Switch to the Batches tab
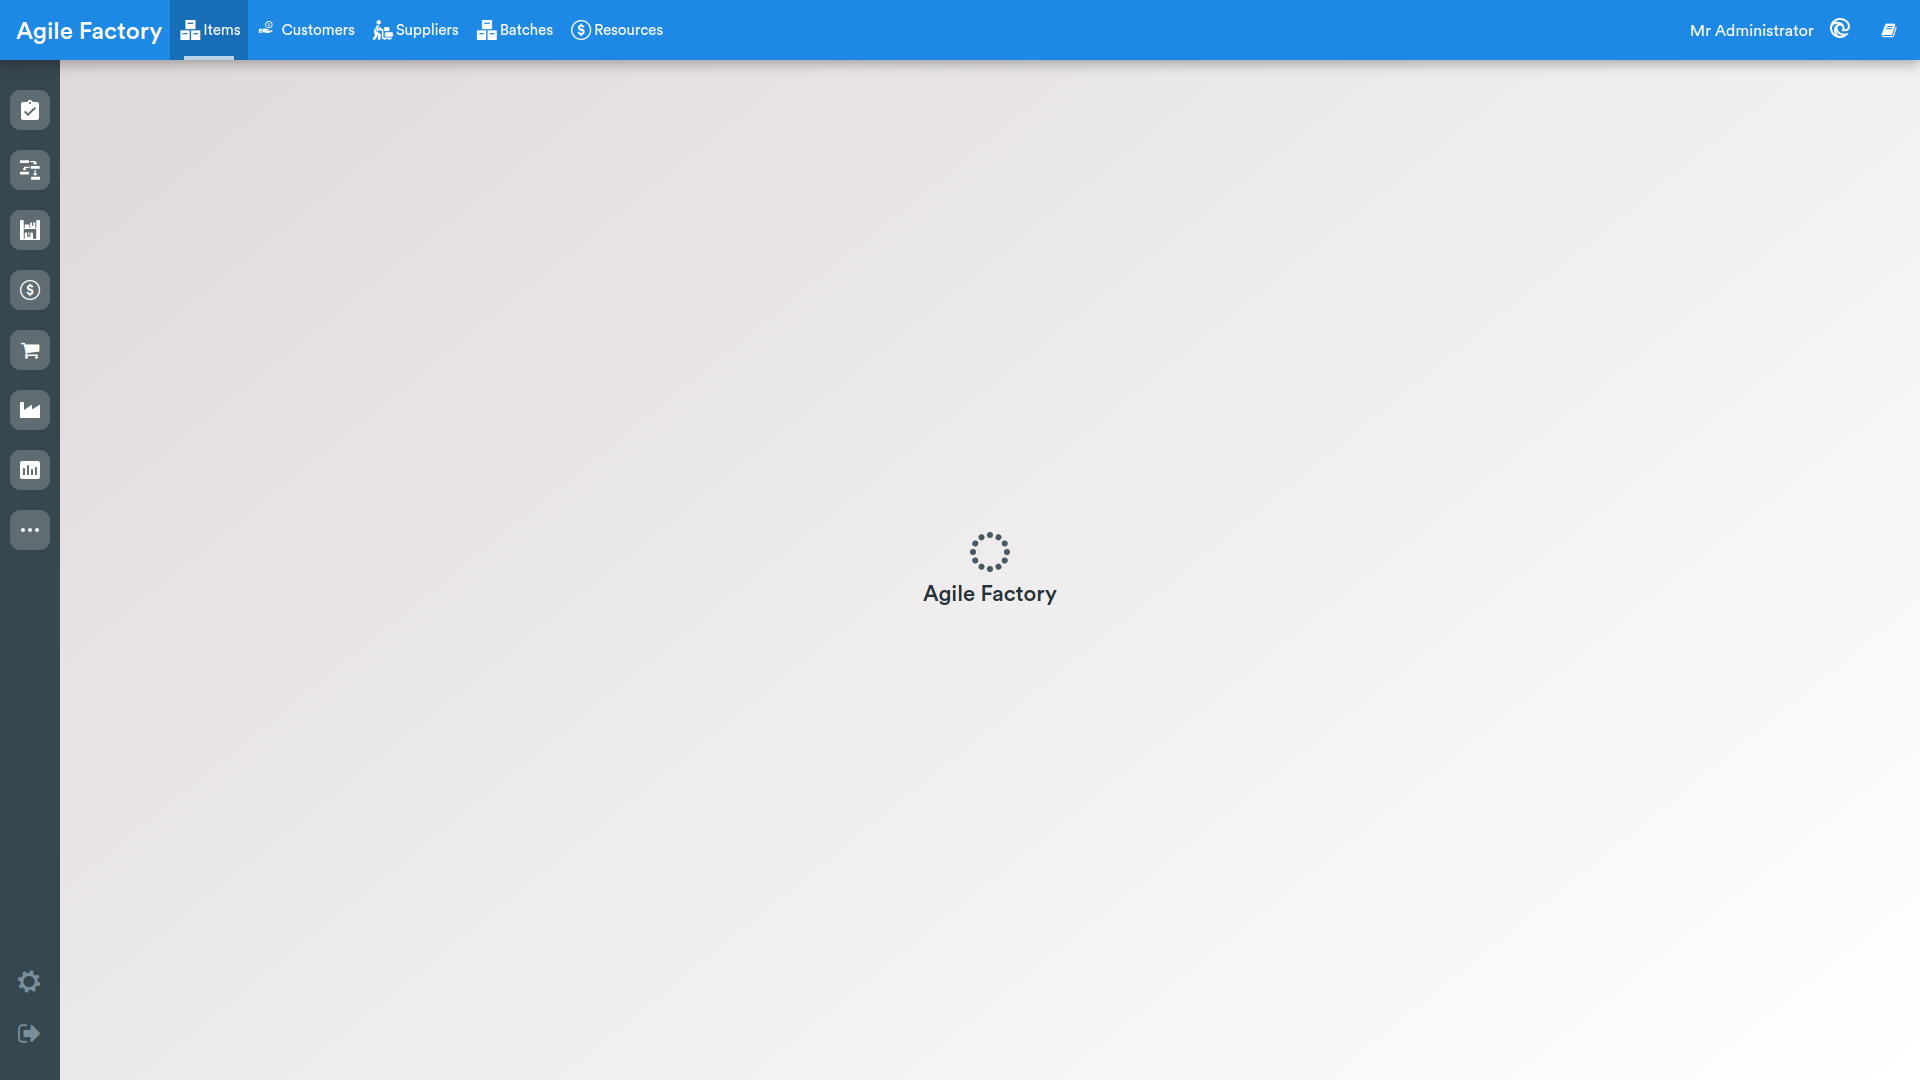 [x=514, y=30]
